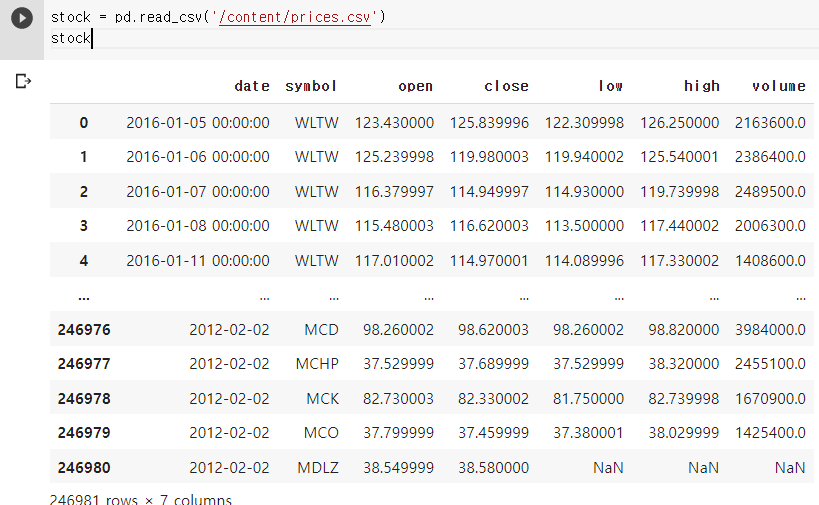Place cursor on the 'stock' code line
Screen dimensions: 819x505
point(71,38)
